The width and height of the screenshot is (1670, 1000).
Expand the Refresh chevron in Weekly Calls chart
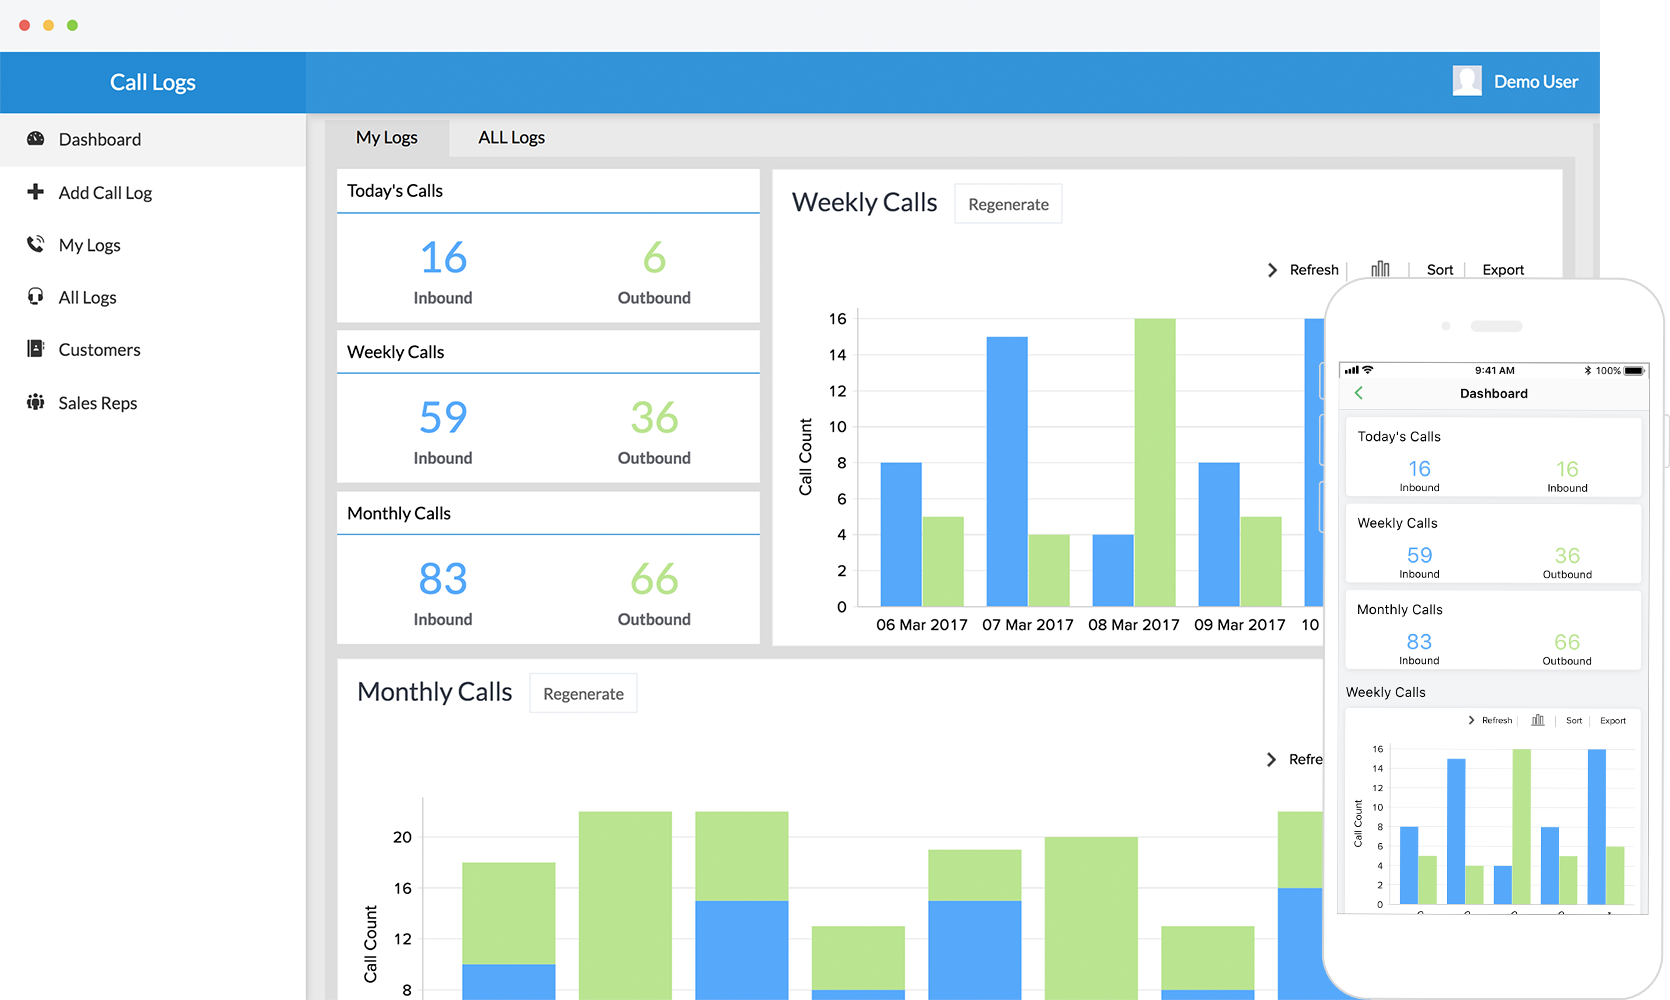1272,270
